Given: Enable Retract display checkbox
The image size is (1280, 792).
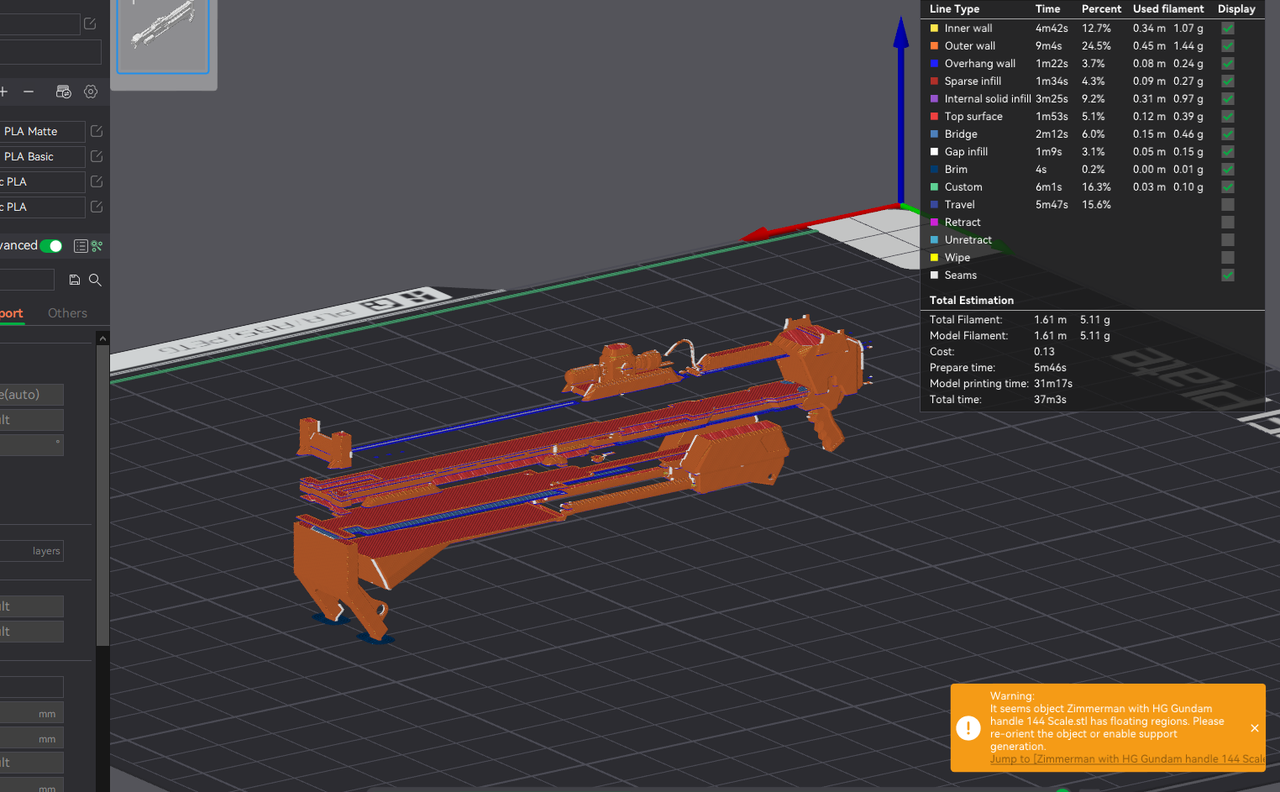Looking at the screenshot, I should click(1228, 222).
